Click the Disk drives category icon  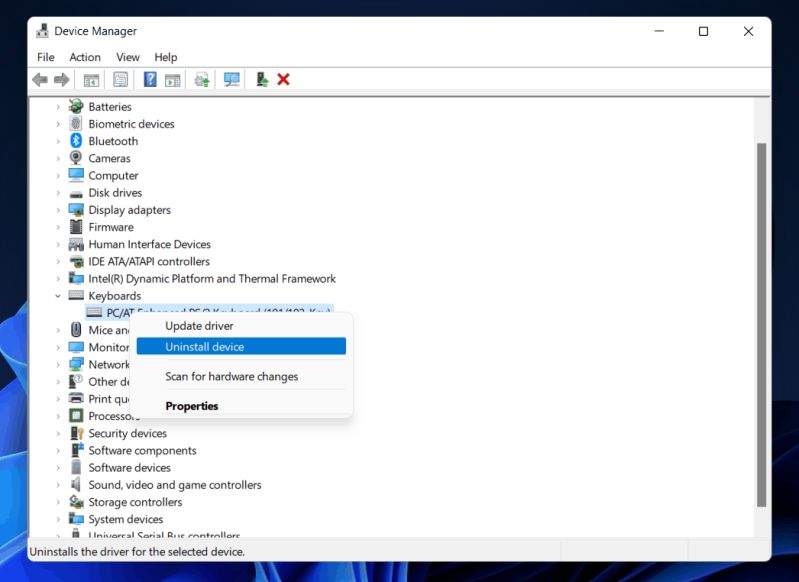point(76,193)
